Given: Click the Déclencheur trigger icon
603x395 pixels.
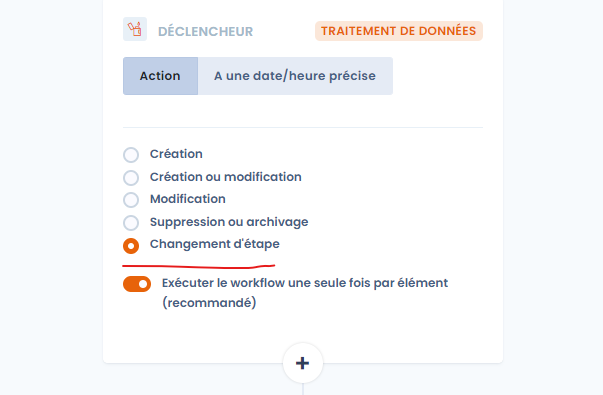Looking at the screenshot, I should 135,29.
